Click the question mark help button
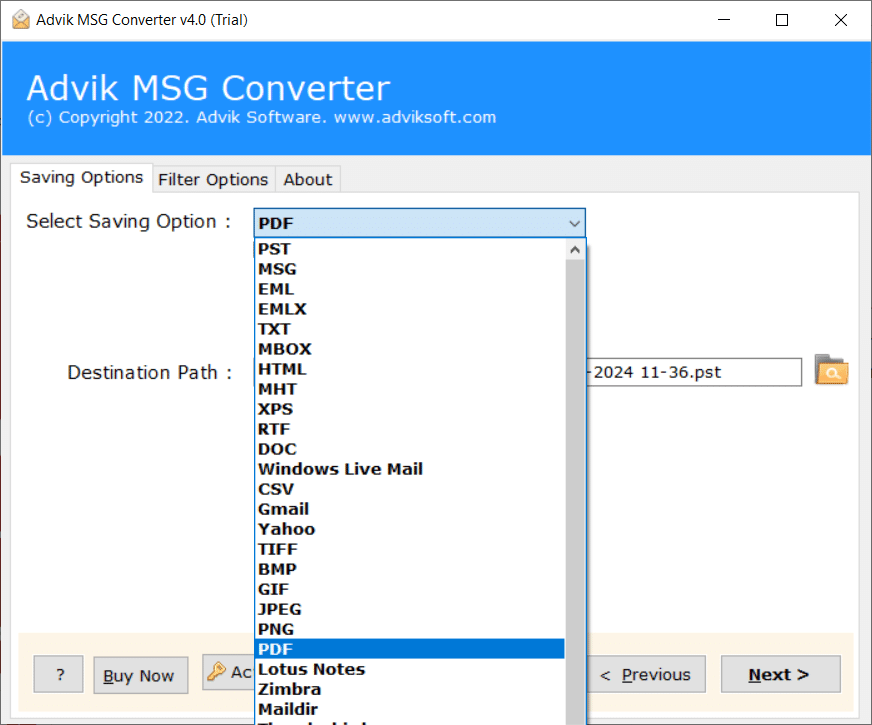Viewport: 872px width, 725px height. pos(58,674)
